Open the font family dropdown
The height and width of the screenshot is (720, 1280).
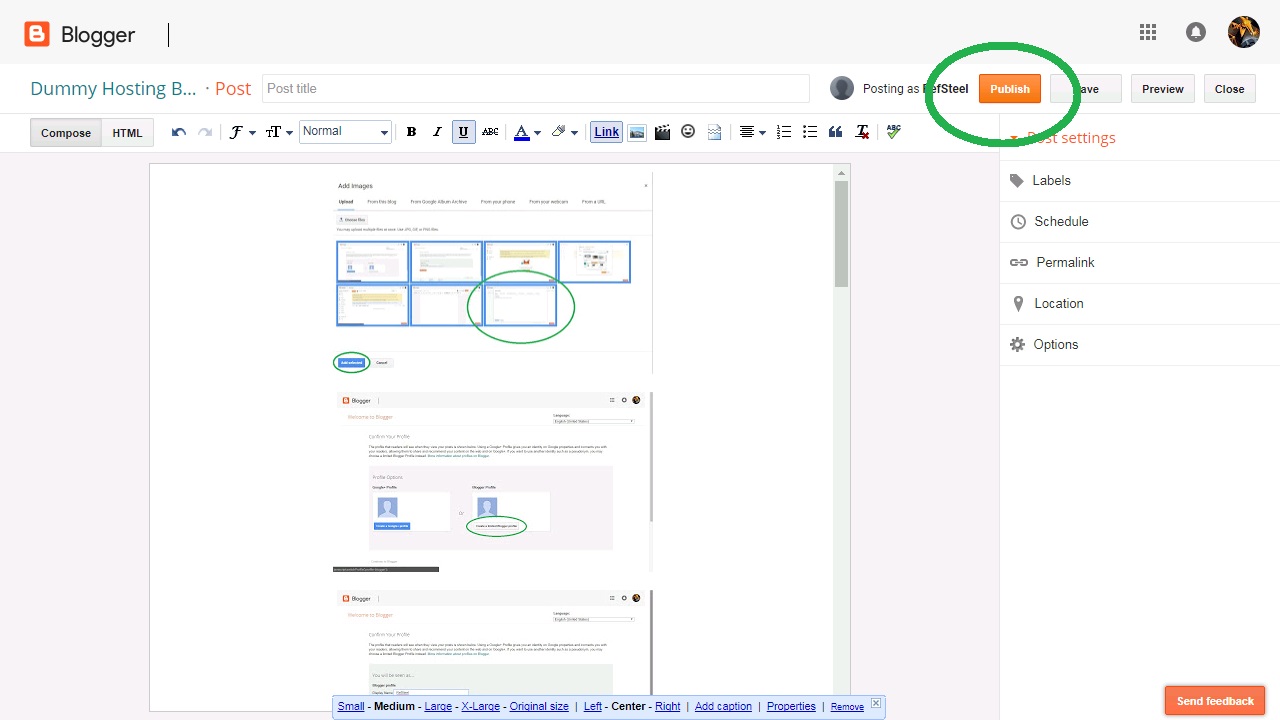(242, 132)
